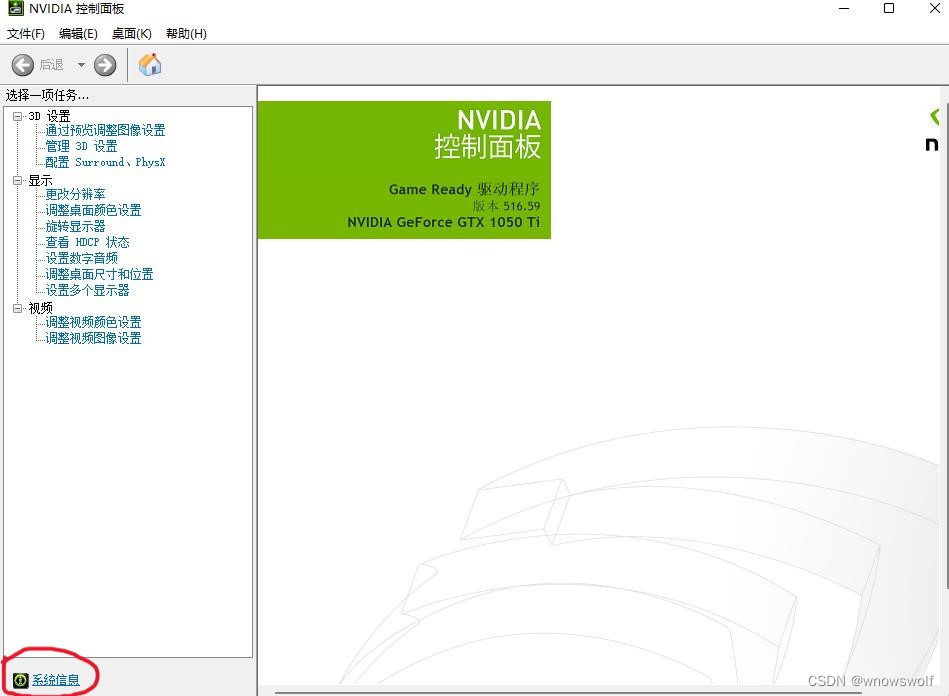The height and width of the screenshot is (696, 949).
Task: Go to the home page icon
Action: [150, 64]
